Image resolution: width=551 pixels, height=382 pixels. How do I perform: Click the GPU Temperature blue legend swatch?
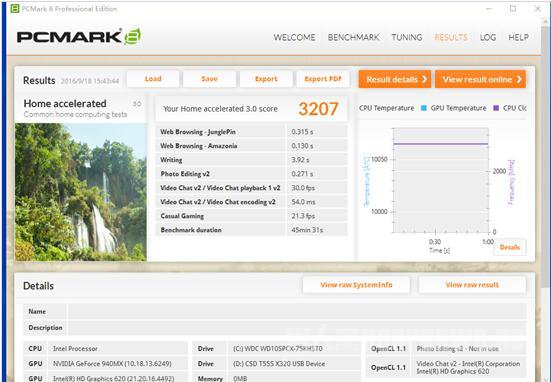click(x=423, y=108)
